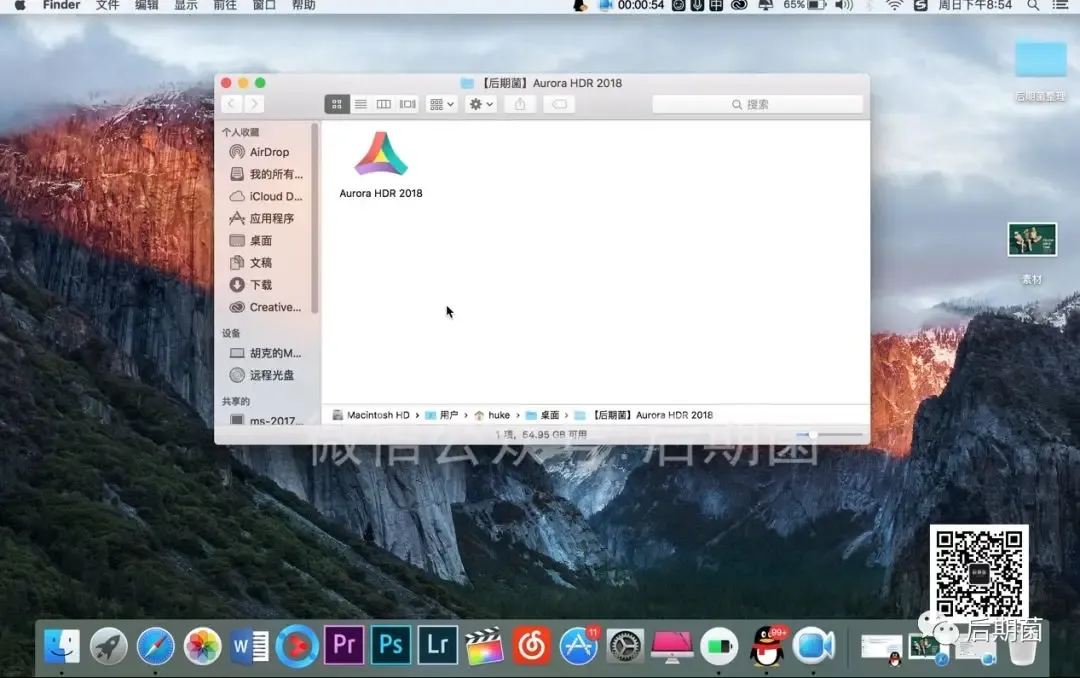Open QQ penguin from the Dock
Image resolution: width=1080 pixels, height=678 pixels.
click(767, 646)
